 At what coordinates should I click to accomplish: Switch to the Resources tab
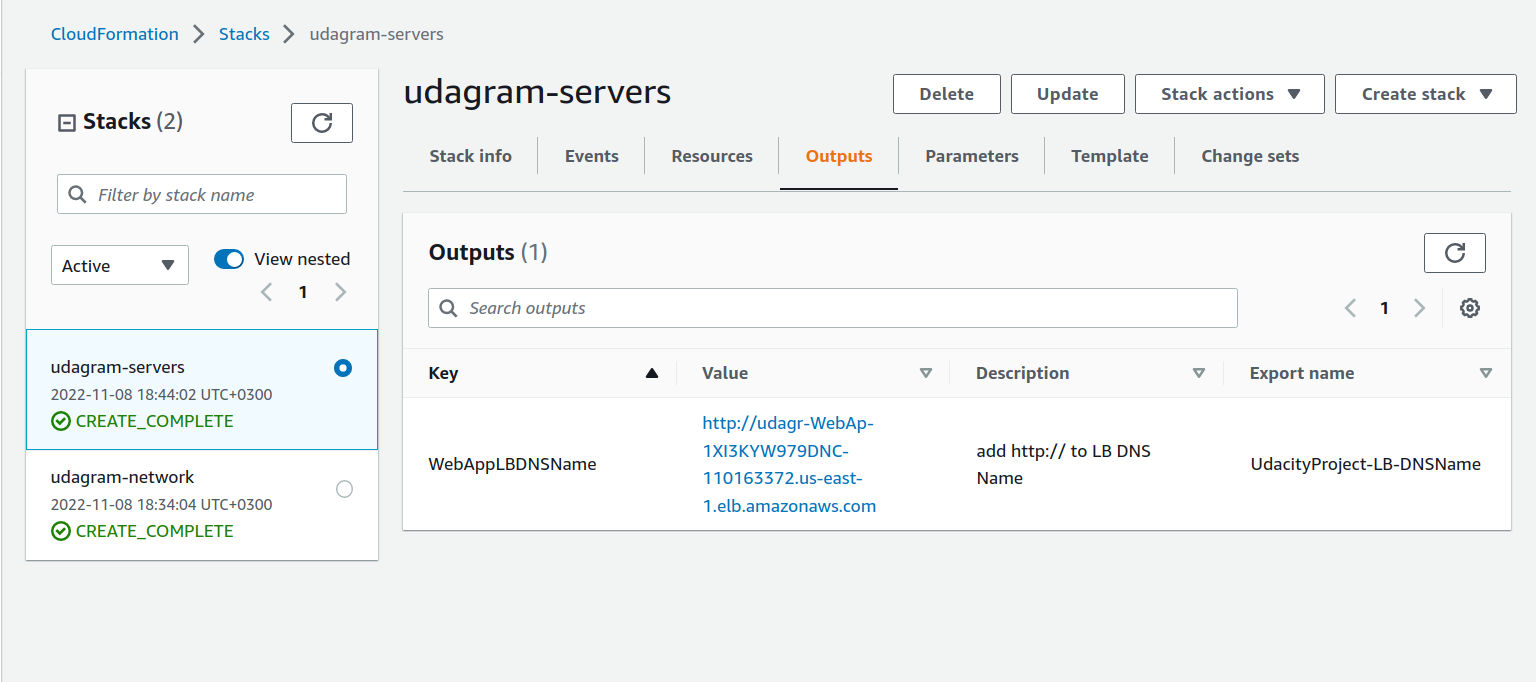[712, 156]
